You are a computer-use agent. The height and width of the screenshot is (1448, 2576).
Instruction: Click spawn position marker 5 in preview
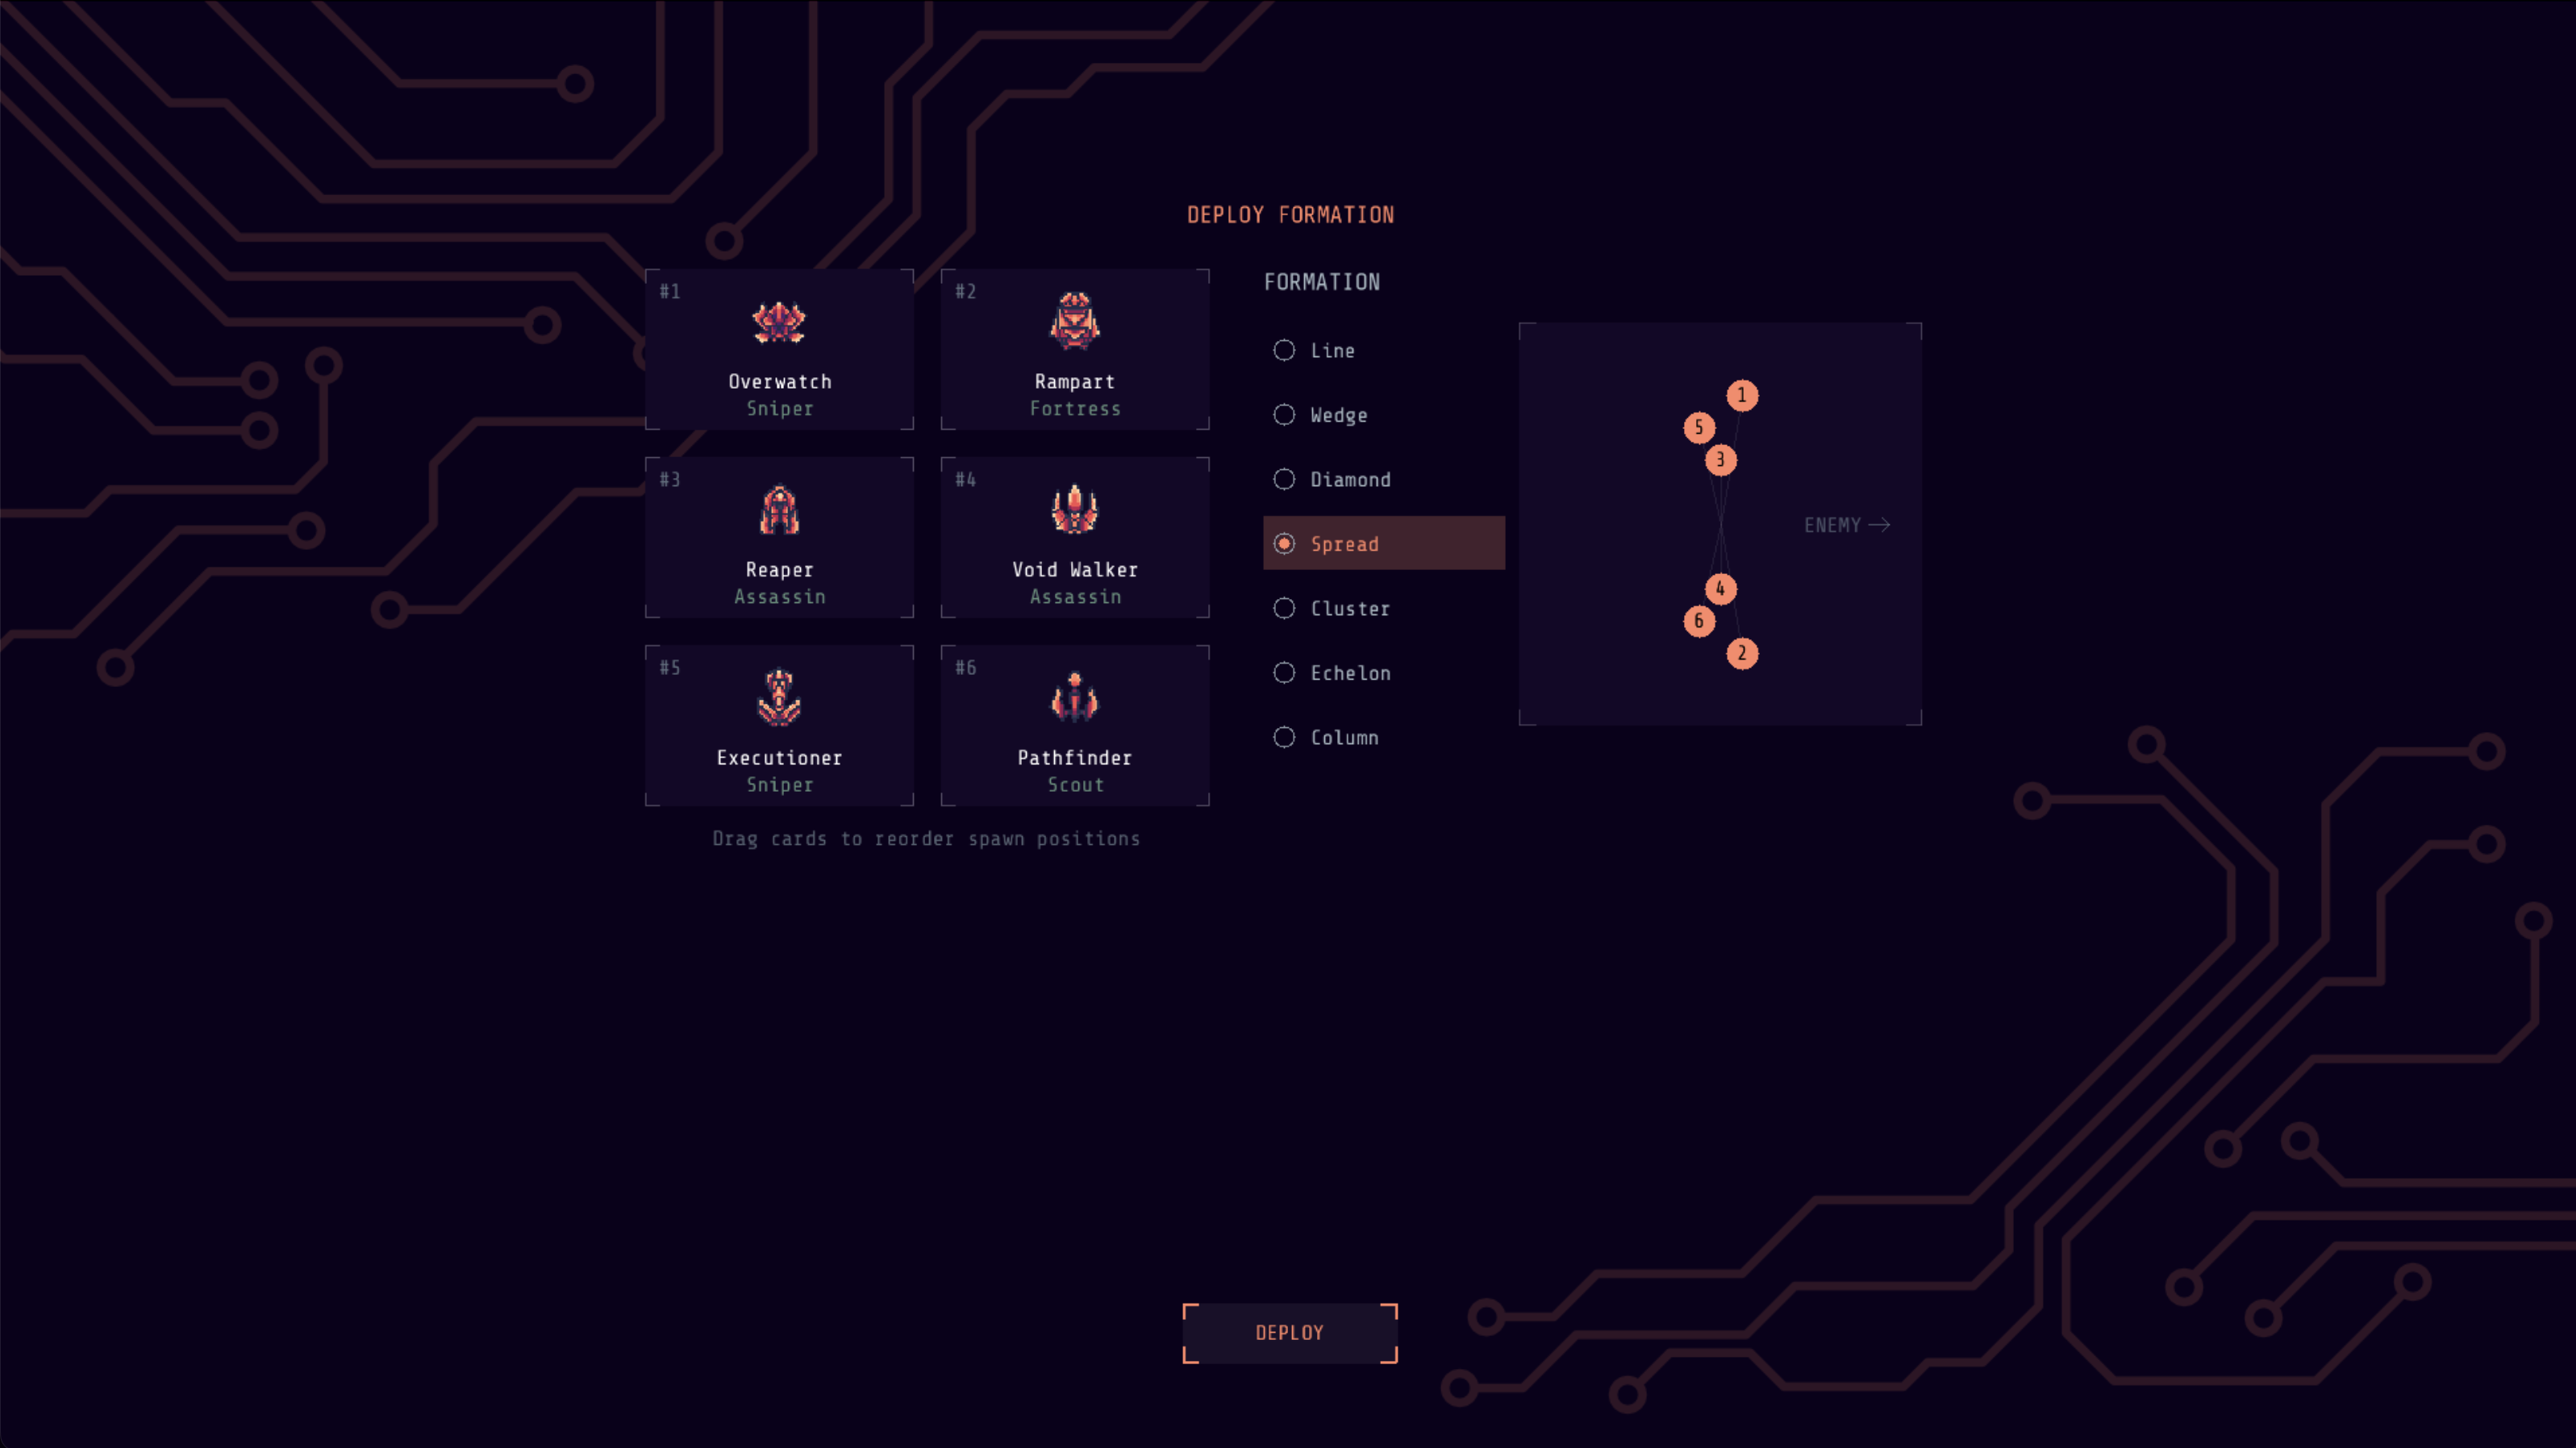point(1699,428)
